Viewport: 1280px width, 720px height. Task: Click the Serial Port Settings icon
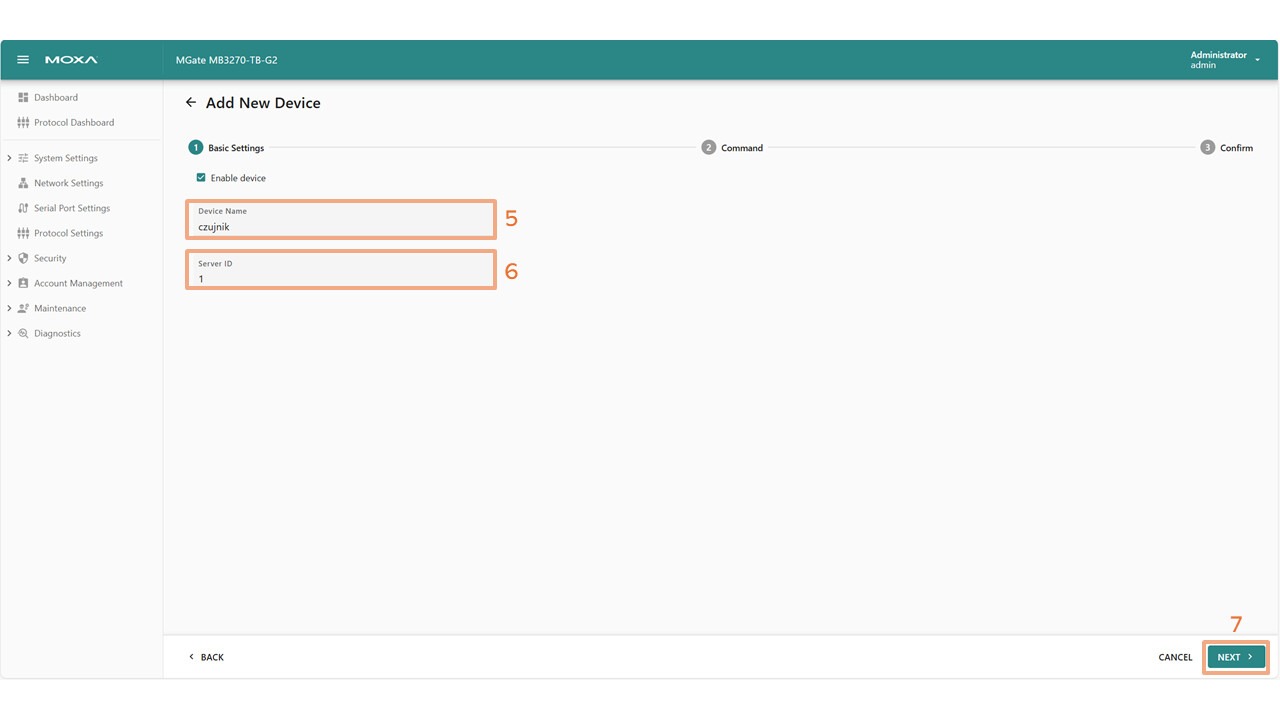pos(23,208)
